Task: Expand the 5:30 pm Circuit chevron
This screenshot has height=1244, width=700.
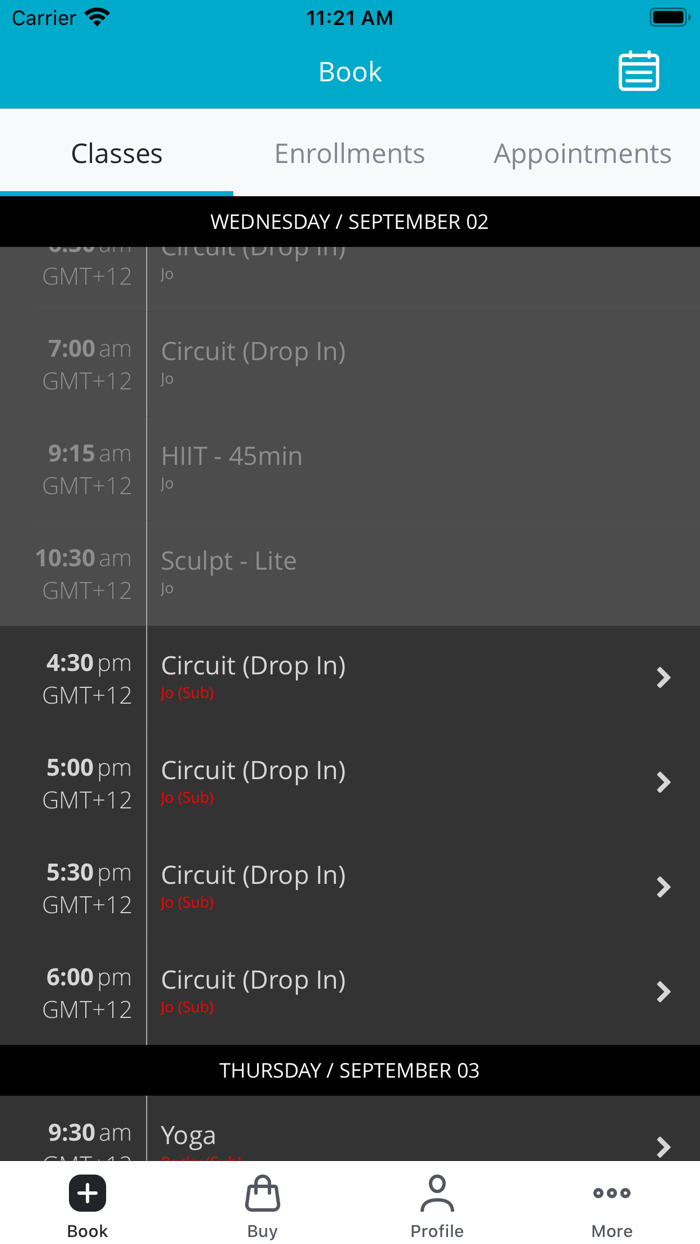Action: (x=663, y=887)
